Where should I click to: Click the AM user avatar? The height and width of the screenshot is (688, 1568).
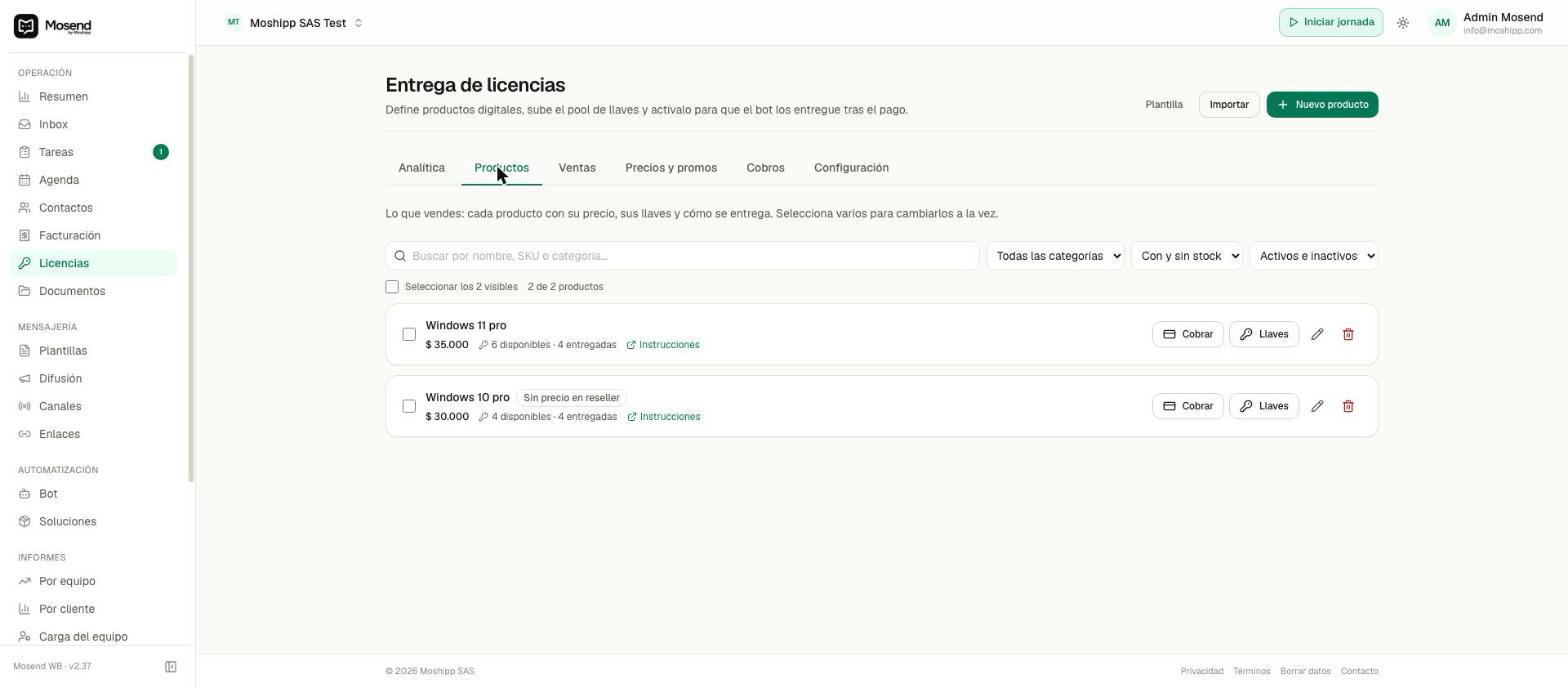click(1442, 23)
